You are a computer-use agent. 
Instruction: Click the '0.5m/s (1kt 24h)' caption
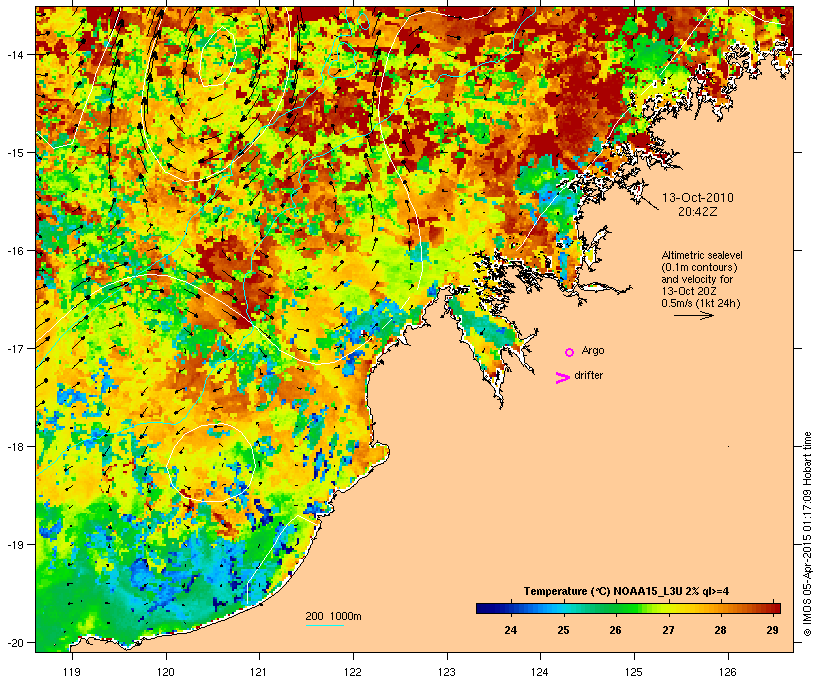[x=701, y=303]
